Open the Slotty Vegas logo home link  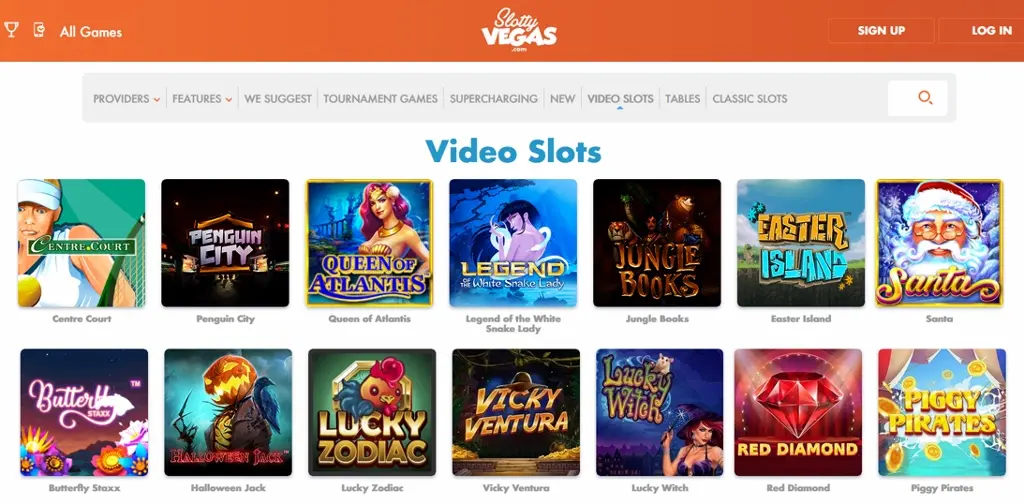click(519, 30)
